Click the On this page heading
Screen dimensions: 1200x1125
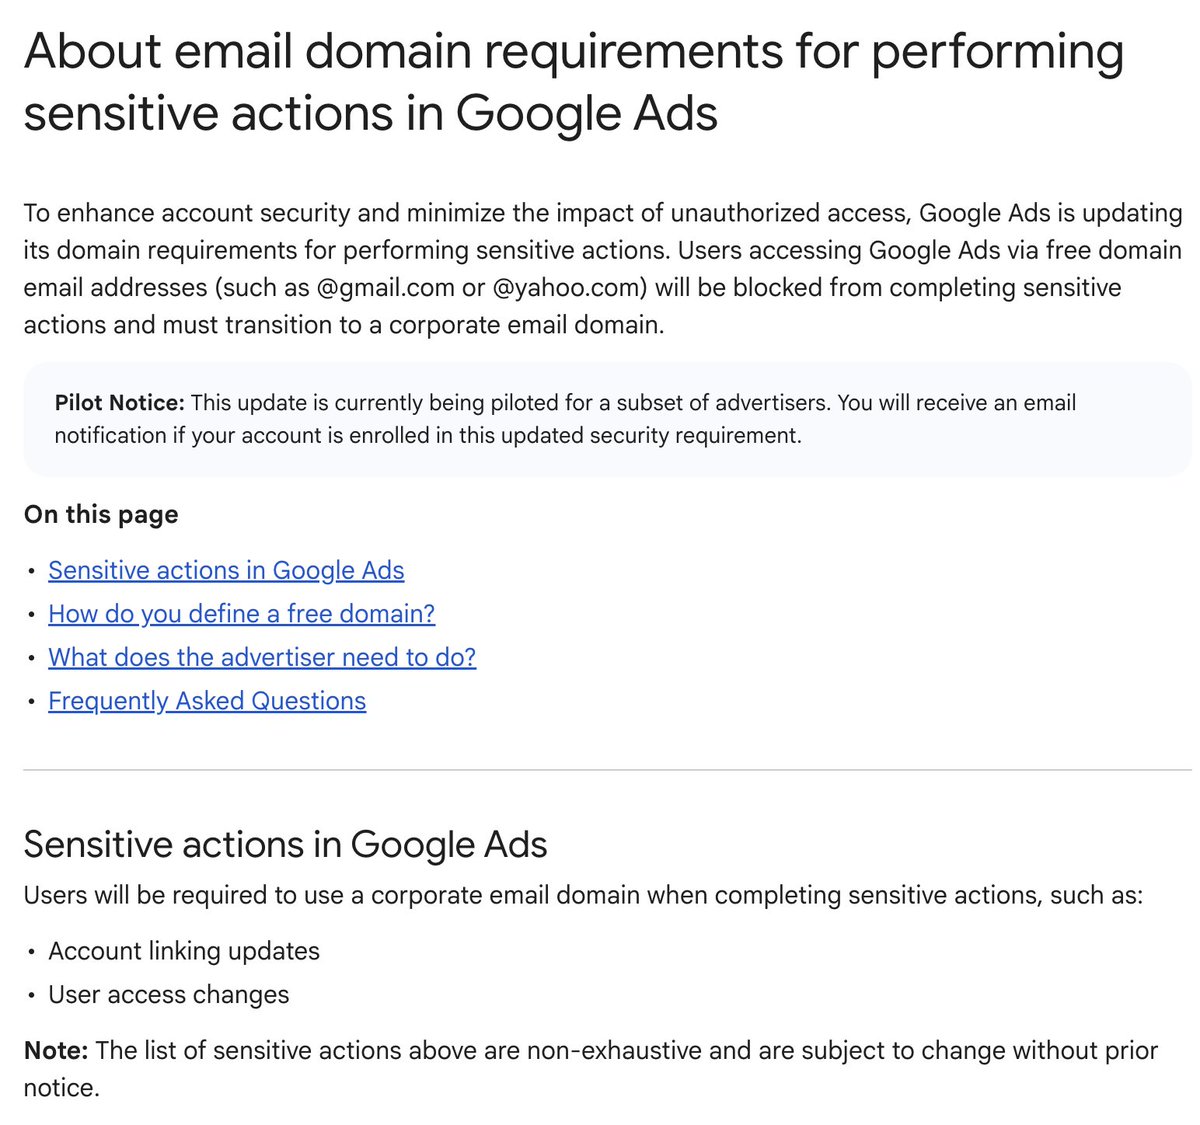pos(101,514)
